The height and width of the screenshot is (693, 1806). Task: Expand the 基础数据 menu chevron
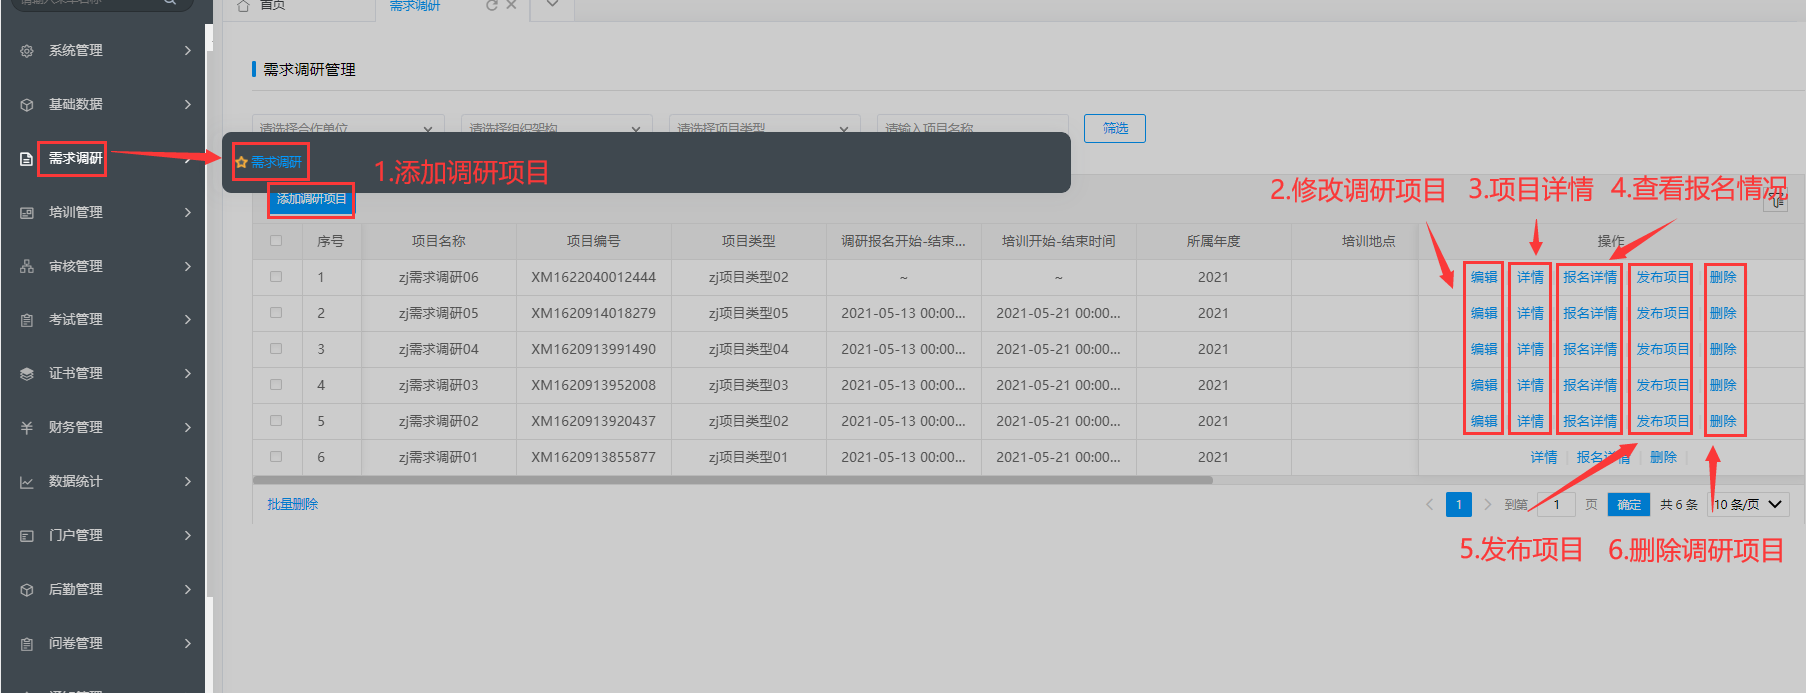point(187,104)
